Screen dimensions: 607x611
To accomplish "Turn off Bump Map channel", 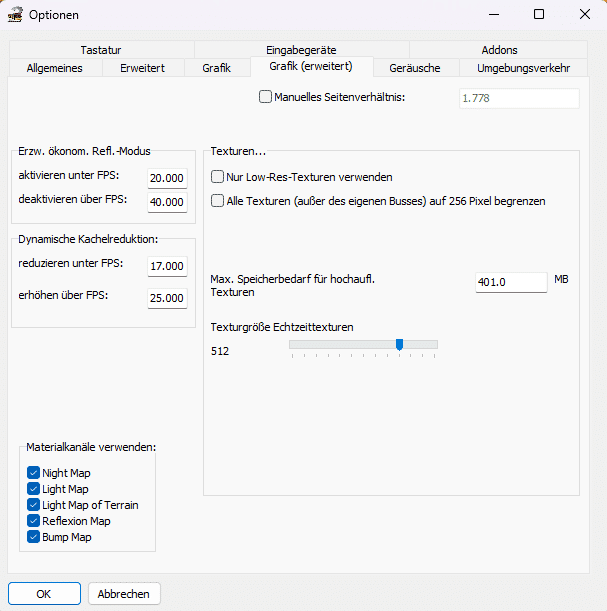I will point(33,537).
